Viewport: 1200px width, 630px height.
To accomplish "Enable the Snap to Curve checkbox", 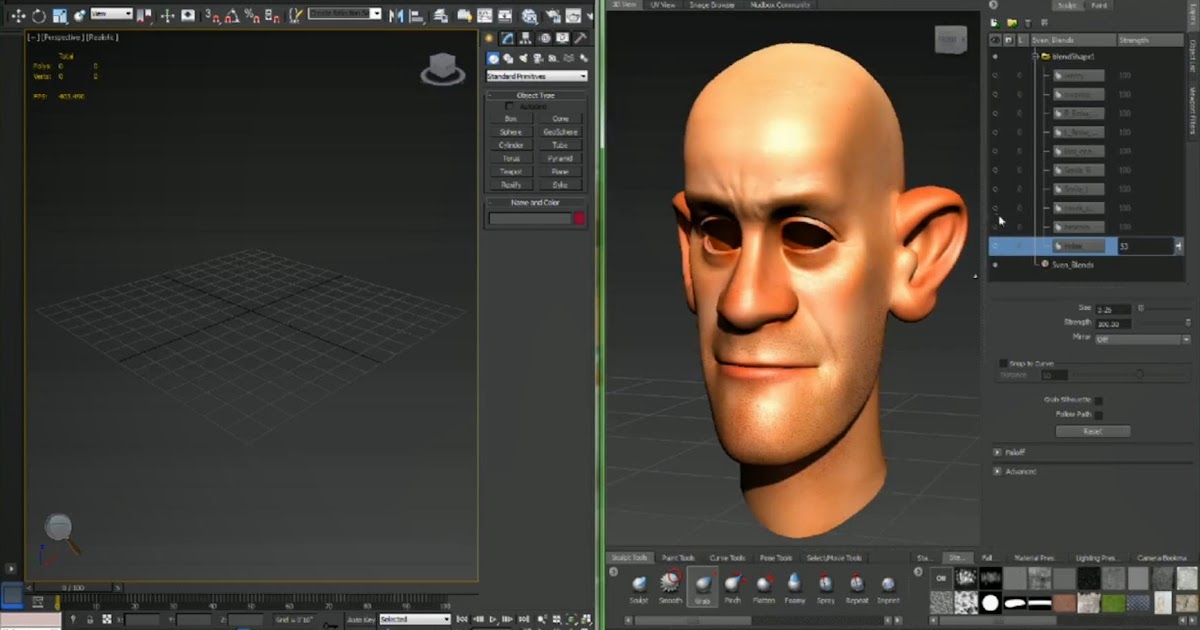I will click(1003, 363).
